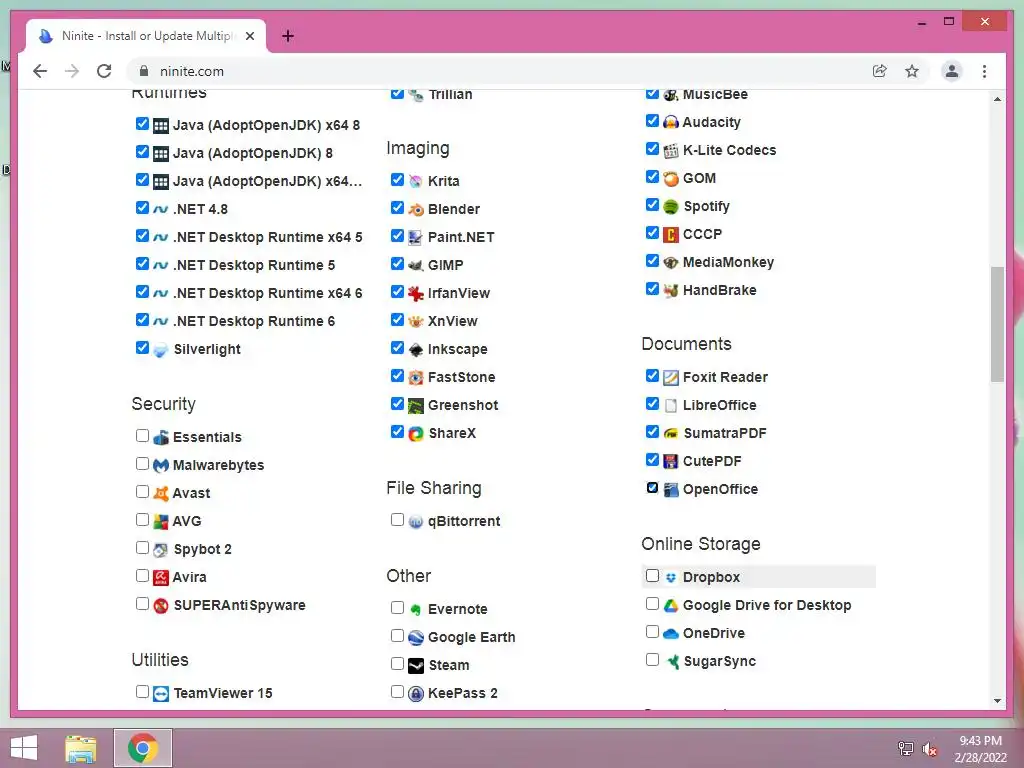
Task: Check the qBittorrent checkbox
Action: pyautogui.click(x=397, y=520)
